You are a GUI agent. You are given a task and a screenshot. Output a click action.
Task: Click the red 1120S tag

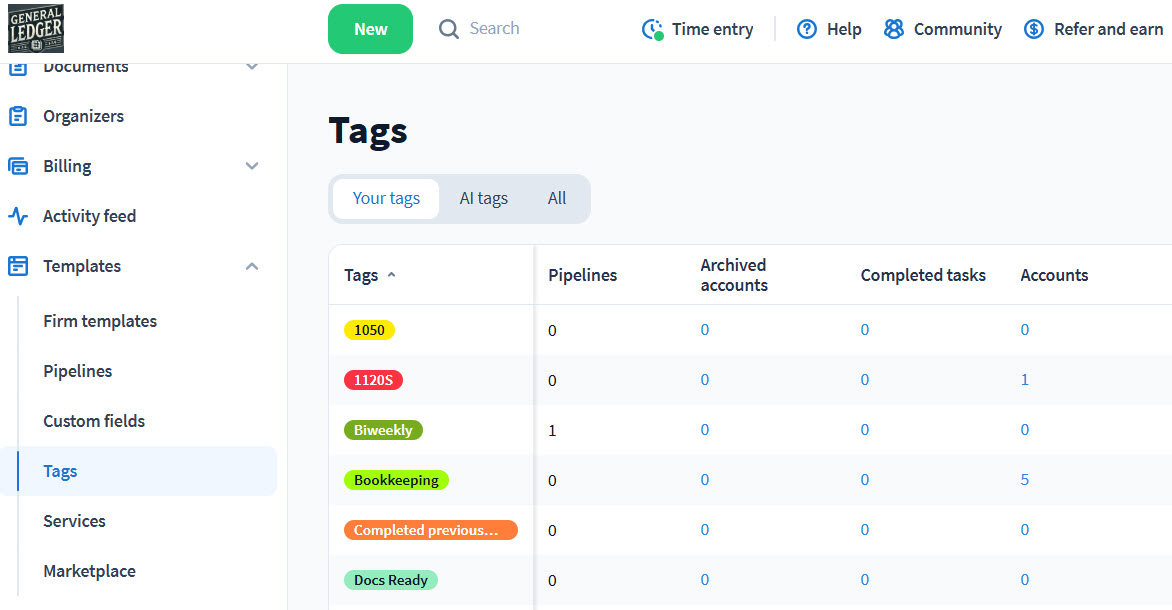click(x=373, y=380)
